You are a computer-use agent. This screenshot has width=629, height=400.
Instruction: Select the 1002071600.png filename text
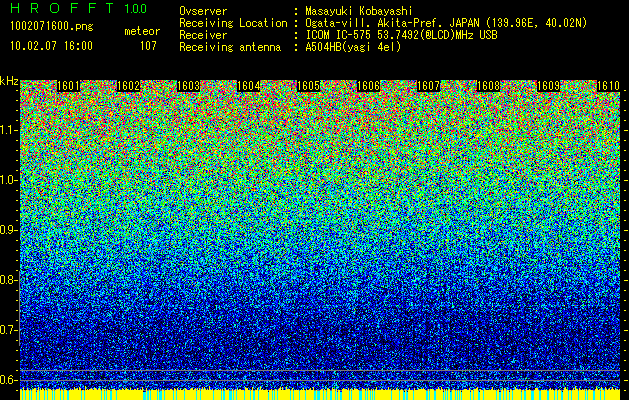(x=52, y=27)
